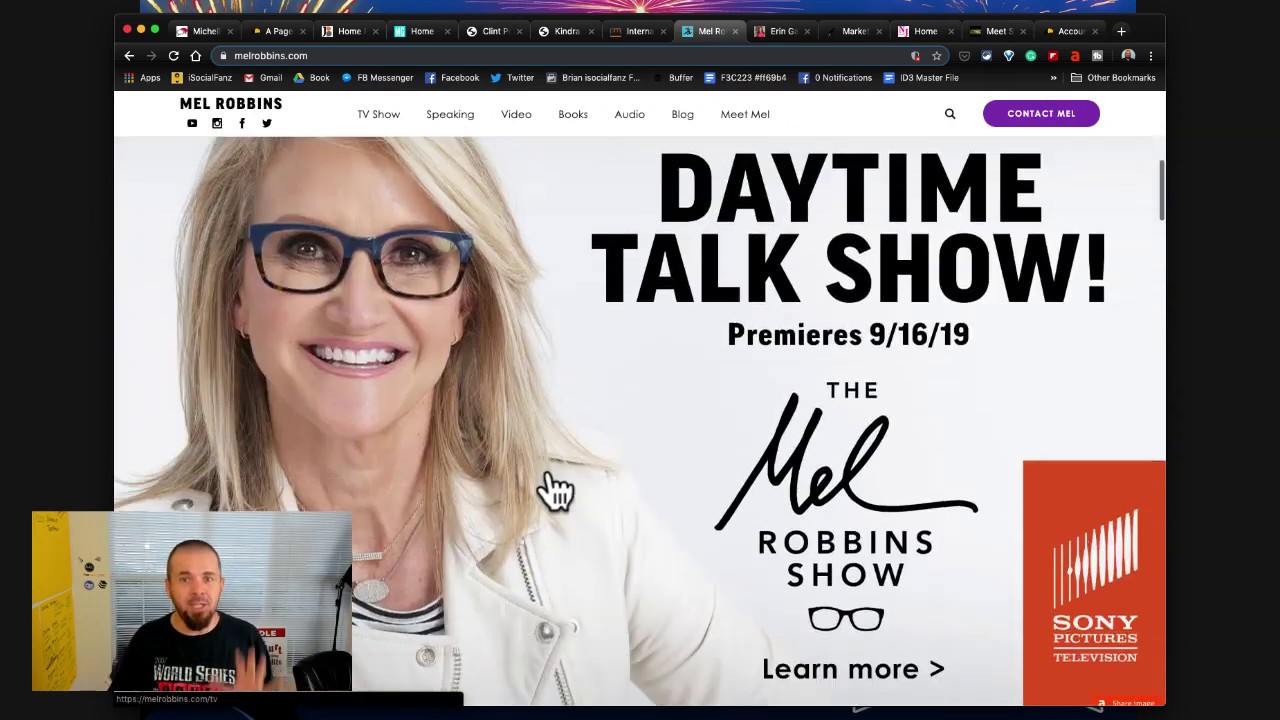Open the Grammarly extension icon
1280x720 pixels.
tap(1031, 56)
